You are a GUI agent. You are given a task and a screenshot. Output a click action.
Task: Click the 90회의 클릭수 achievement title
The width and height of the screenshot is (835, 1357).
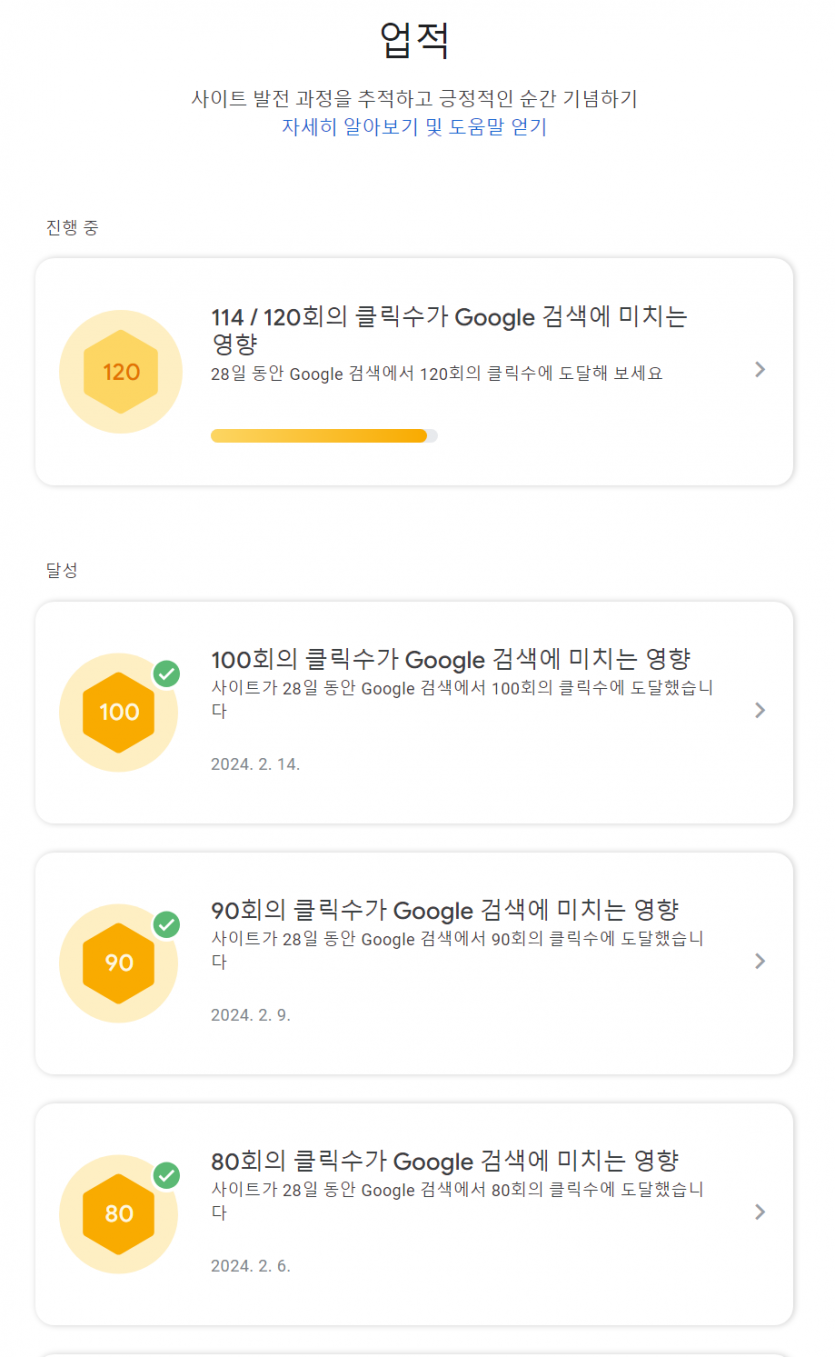point(445,910)
